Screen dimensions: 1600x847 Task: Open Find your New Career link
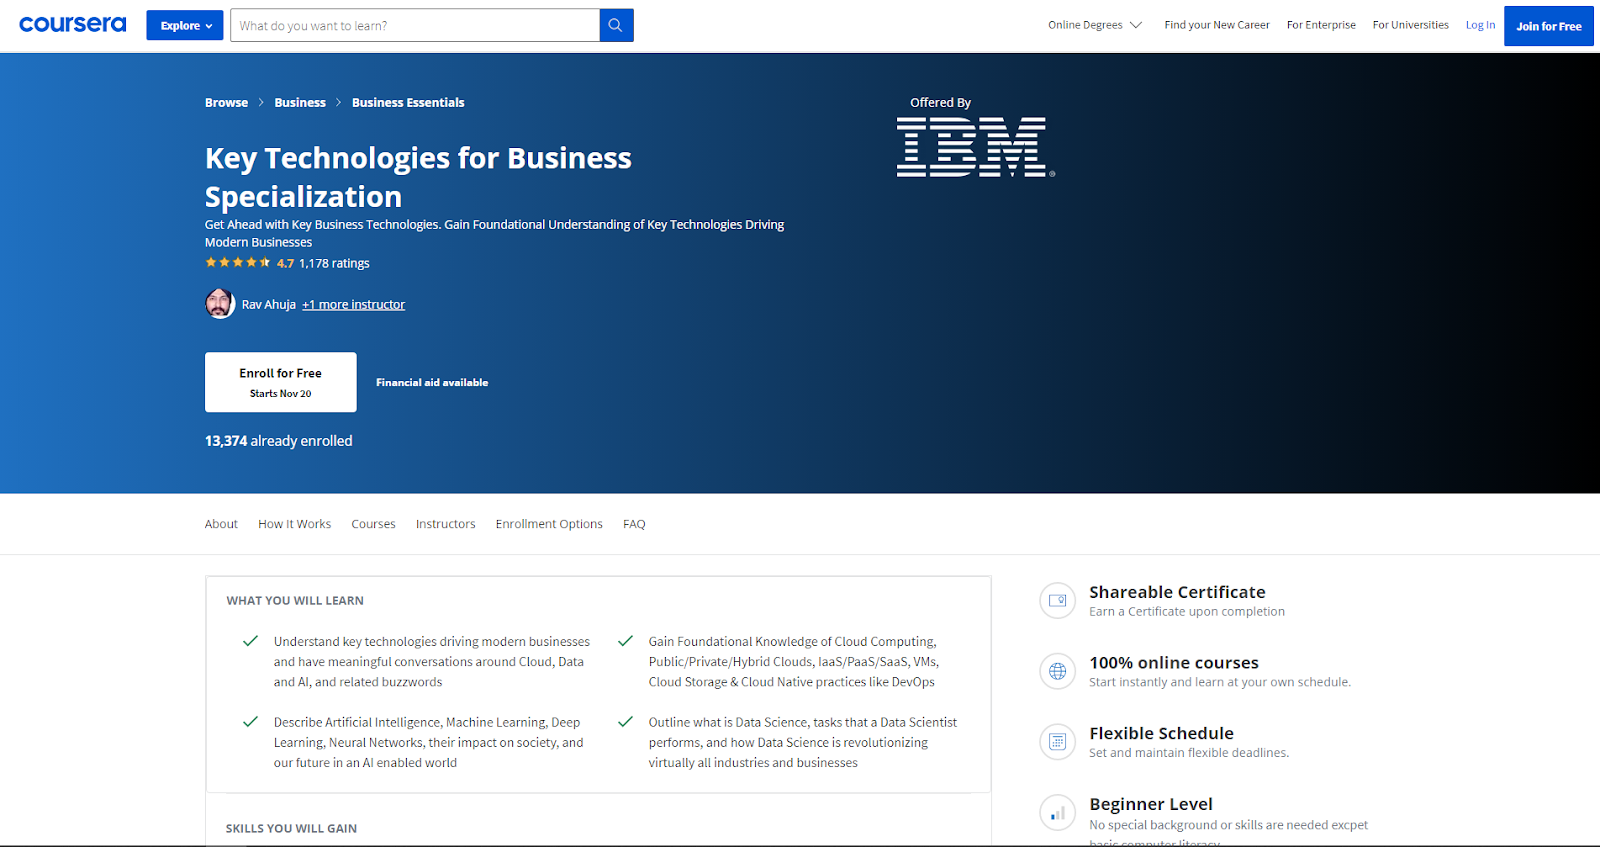(1217, 25)
